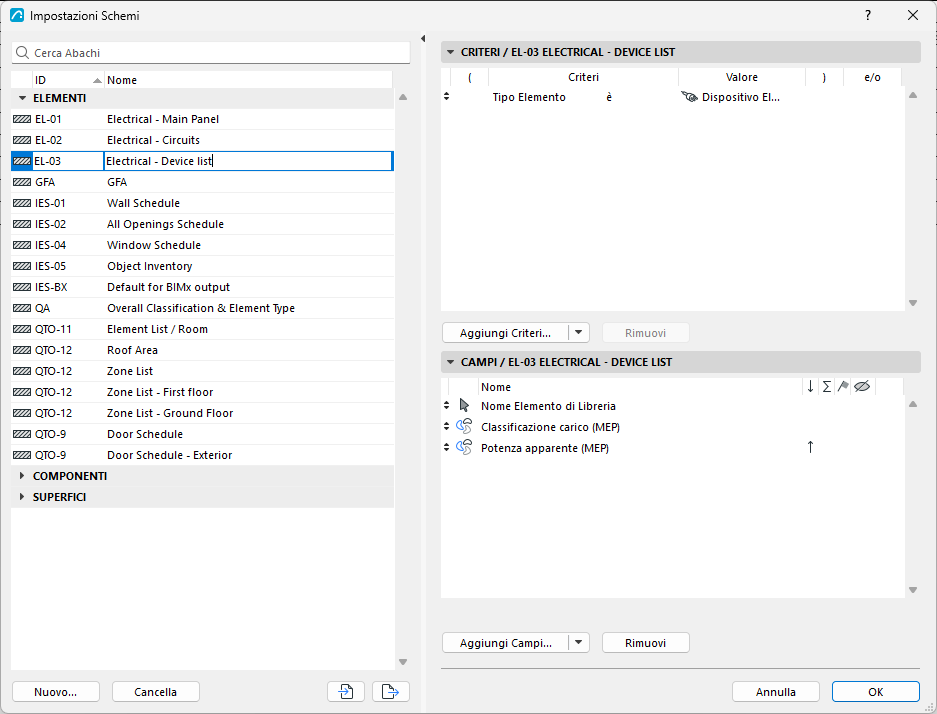Click the search magnifier icon
Viewport: 937px width, 714px height.
(23, 53)
